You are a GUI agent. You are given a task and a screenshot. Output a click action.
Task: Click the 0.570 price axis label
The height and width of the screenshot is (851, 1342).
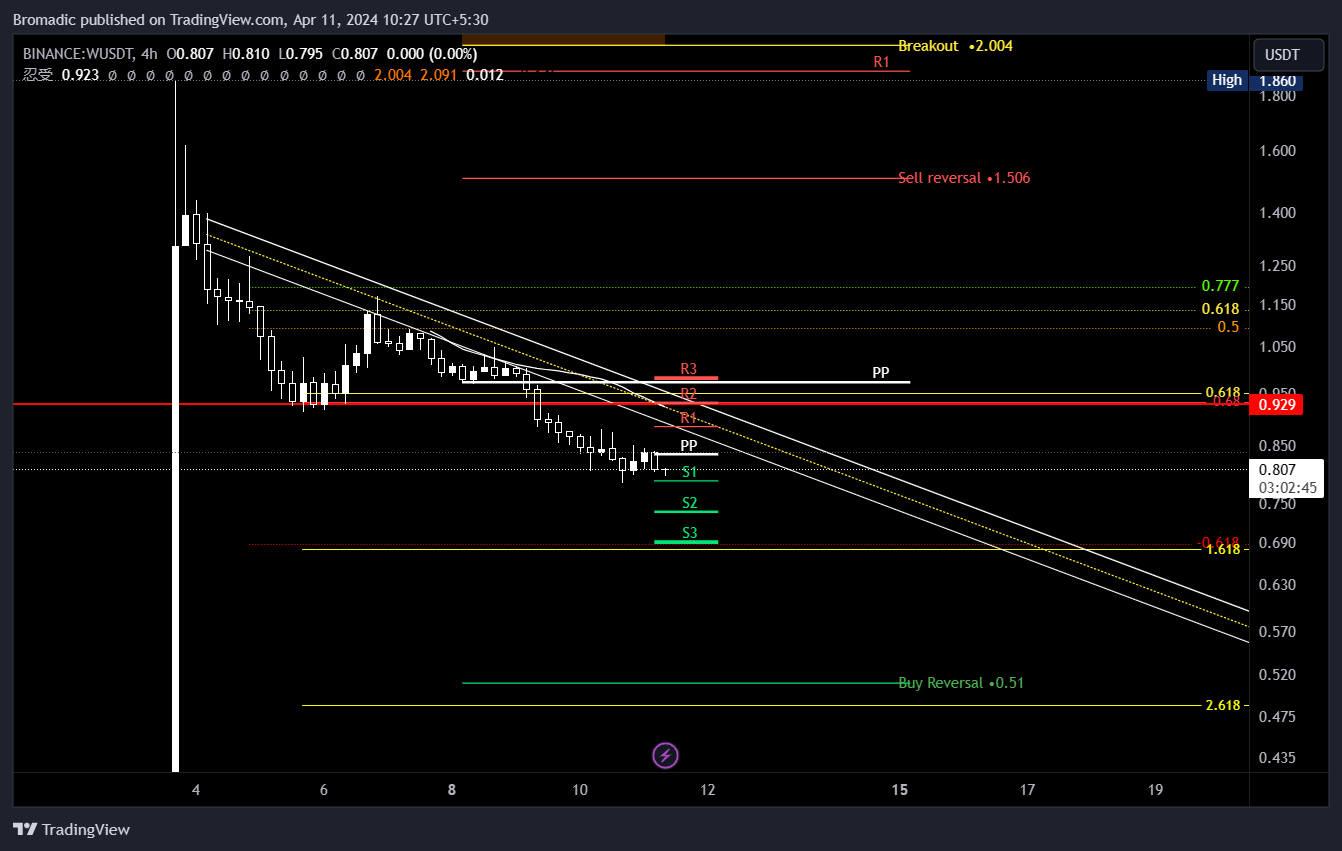tap(1278, 632)
